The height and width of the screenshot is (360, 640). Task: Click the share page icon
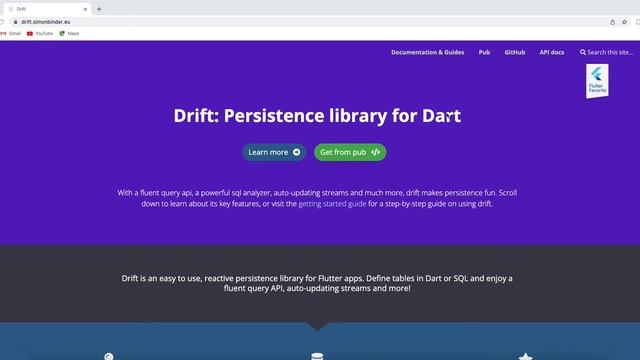pyautogui.click(x=612, y=22)
